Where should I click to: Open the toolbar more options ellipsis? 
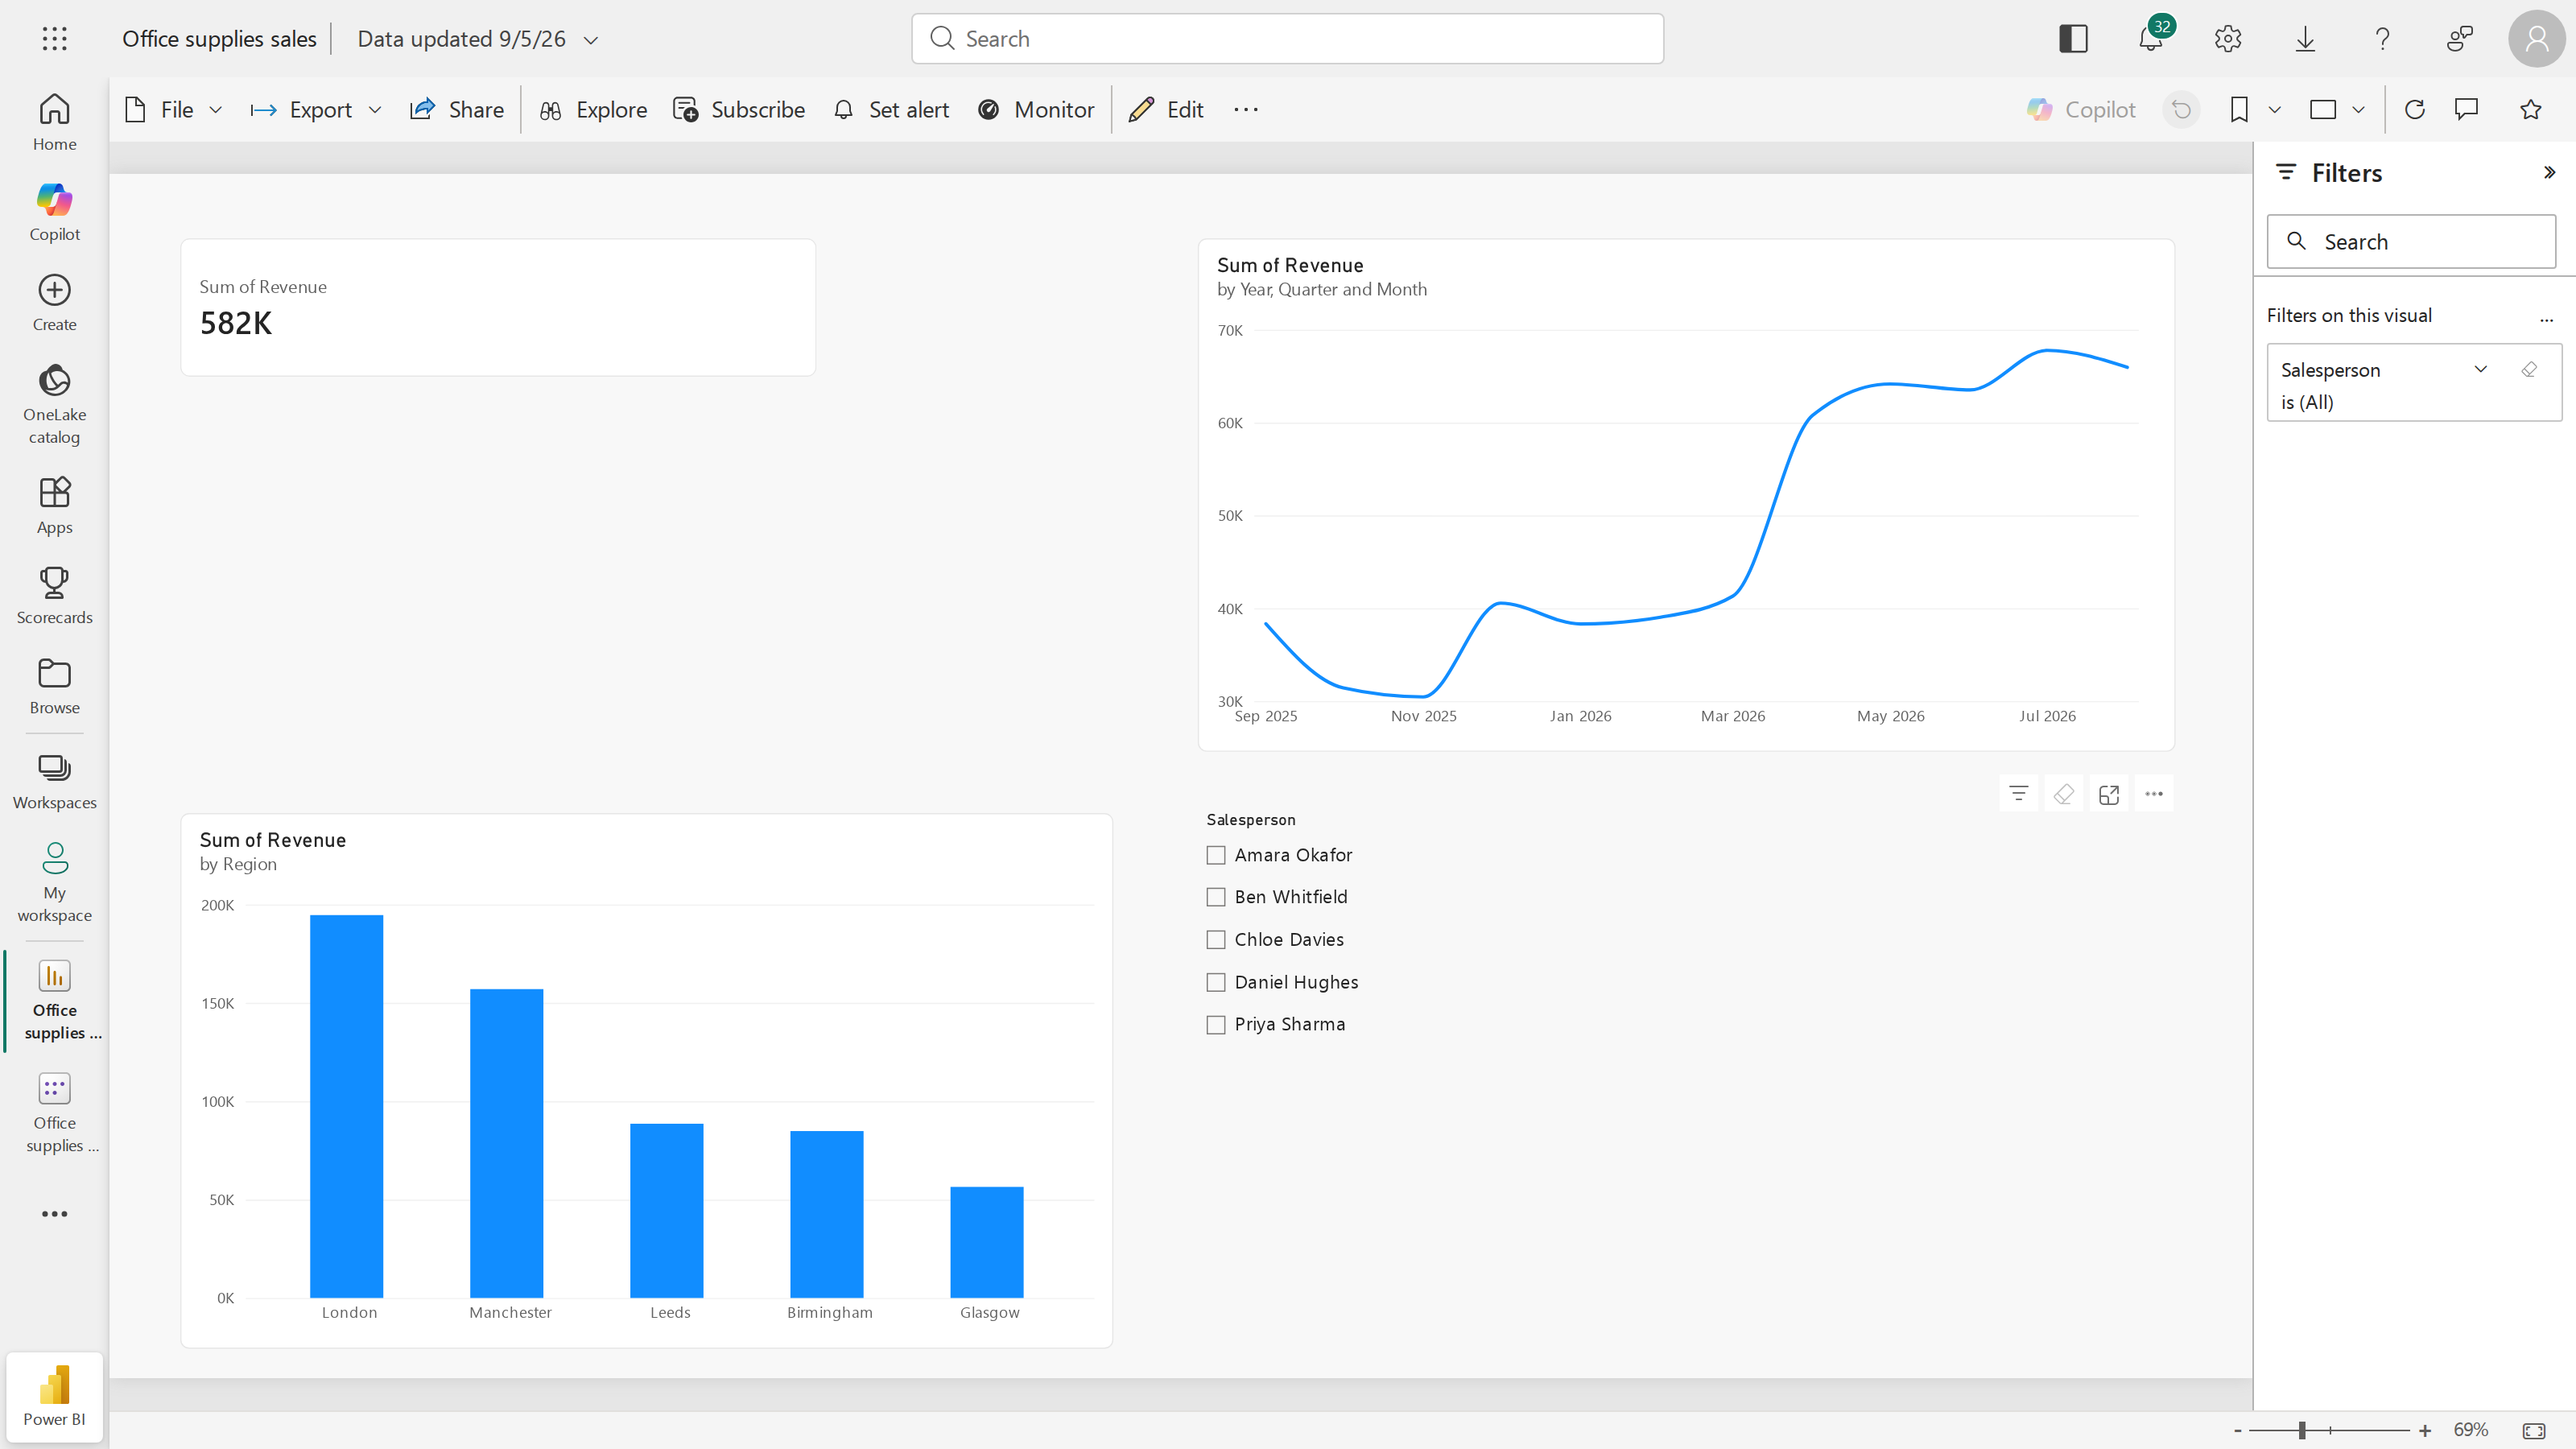coord(1246,110)
